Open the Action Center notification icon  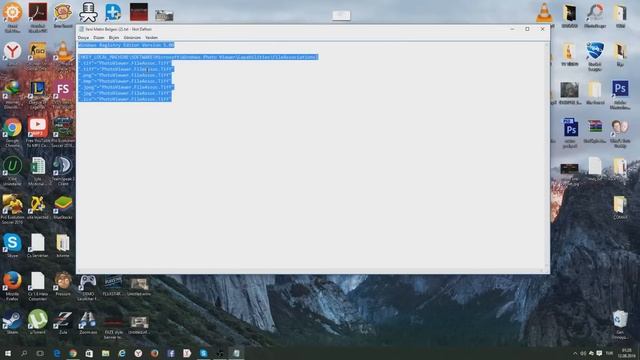[x=599, y=353]
